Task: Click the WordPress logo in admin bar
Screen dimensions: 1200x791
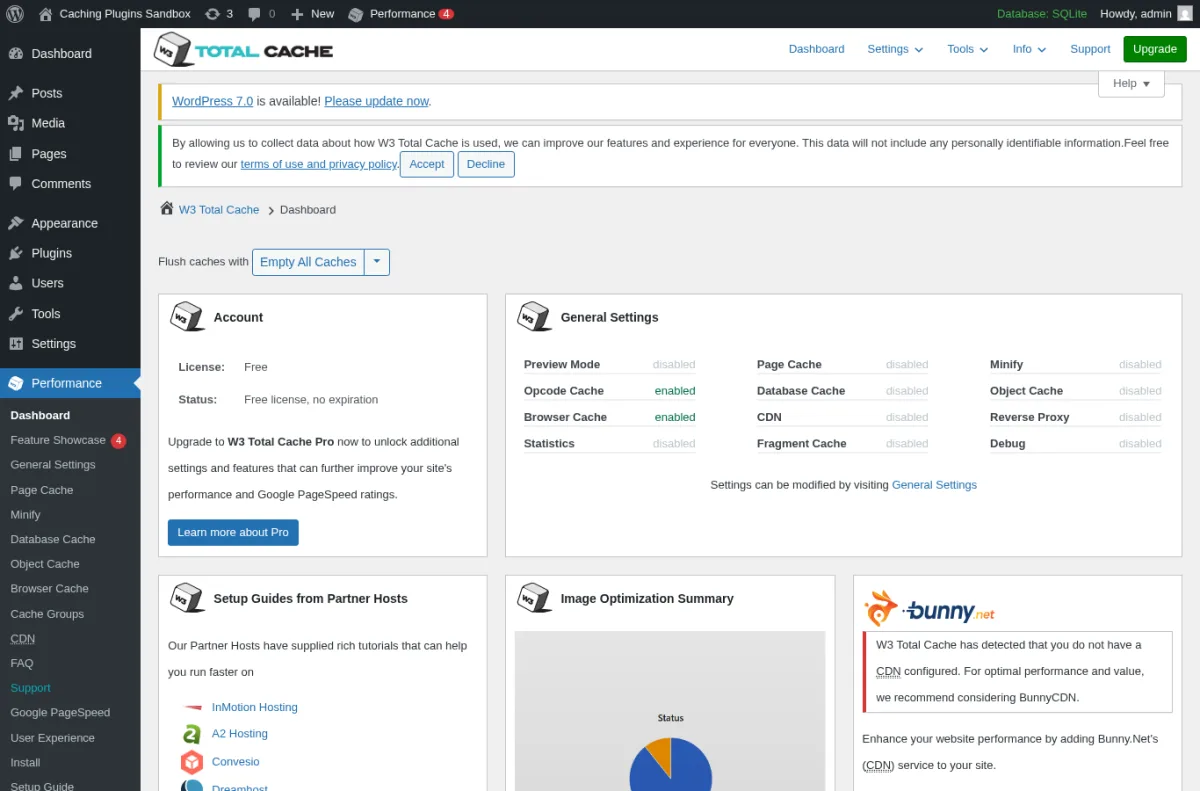Action: point(15,14)
